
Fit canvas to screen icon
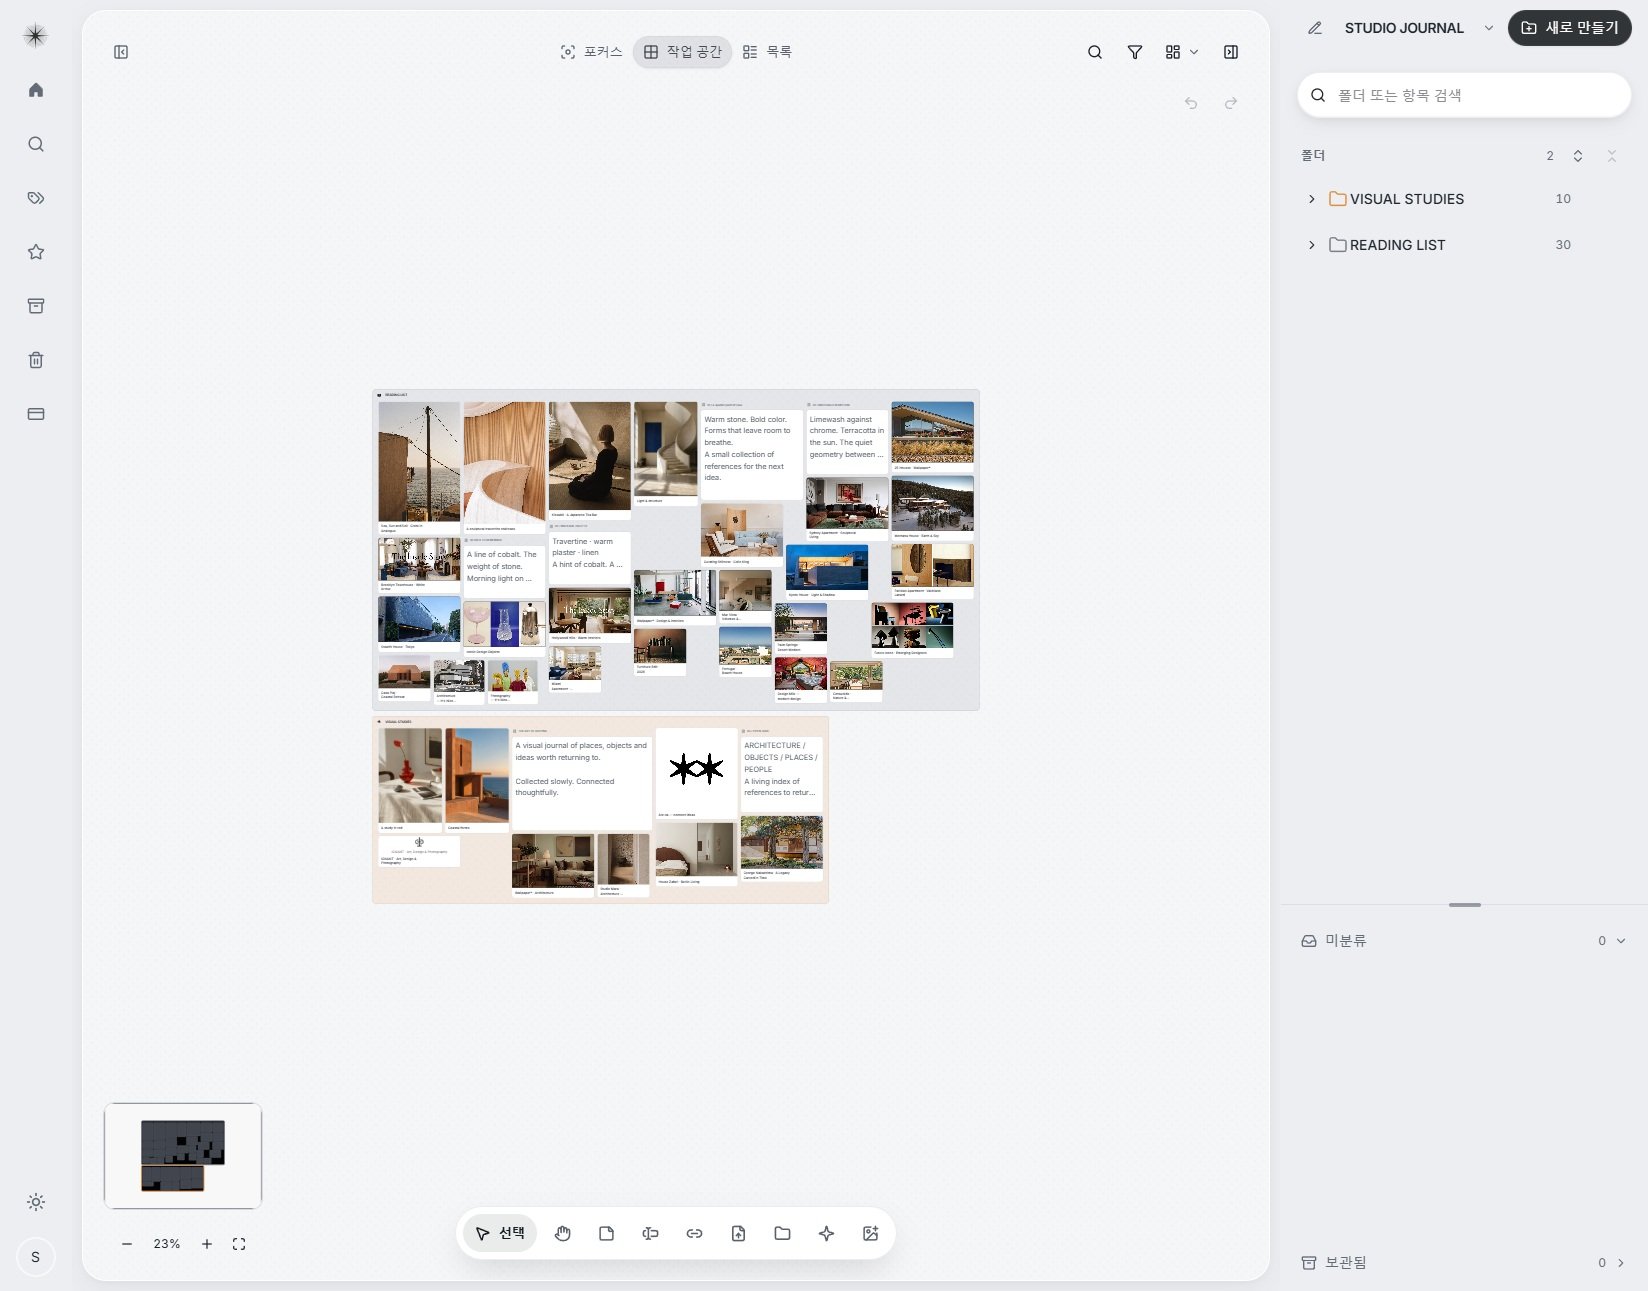(239, 1244)
